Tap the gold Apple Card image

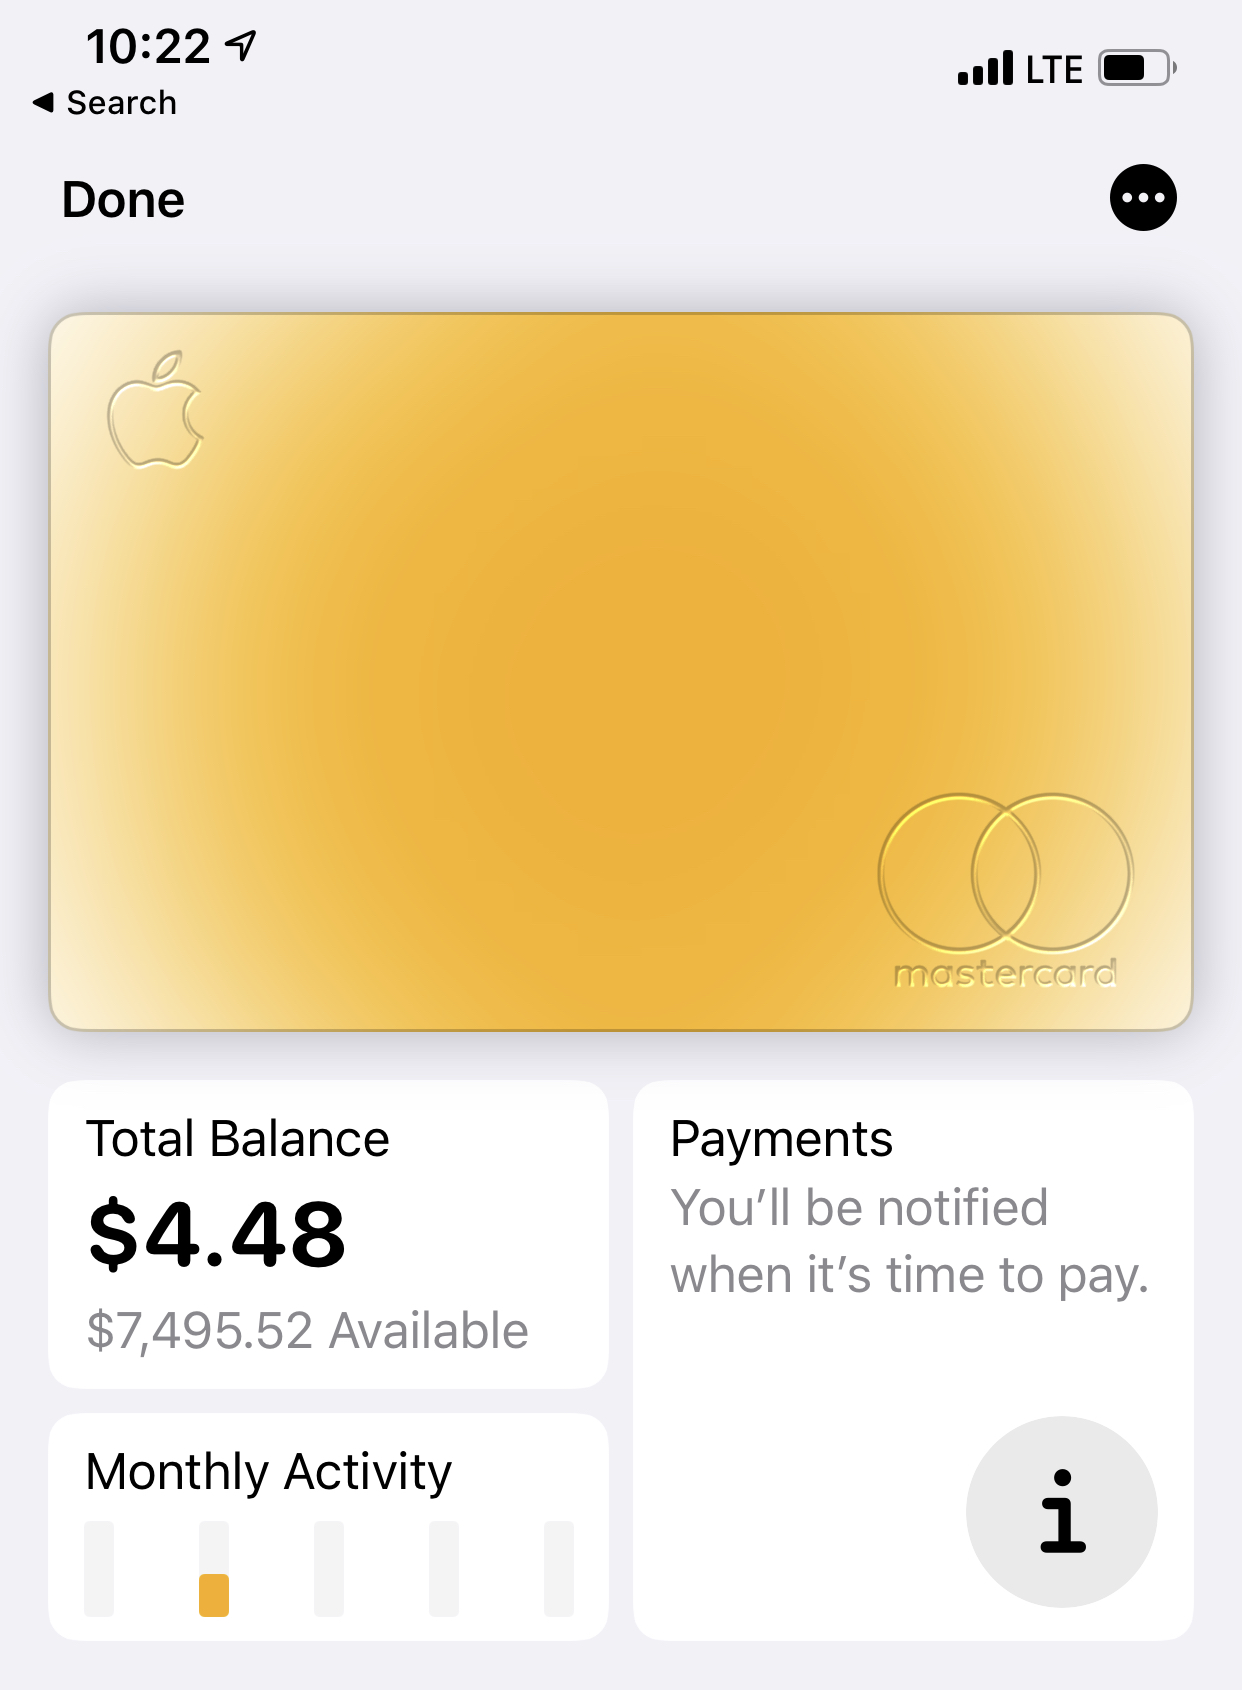click(621, 672)
